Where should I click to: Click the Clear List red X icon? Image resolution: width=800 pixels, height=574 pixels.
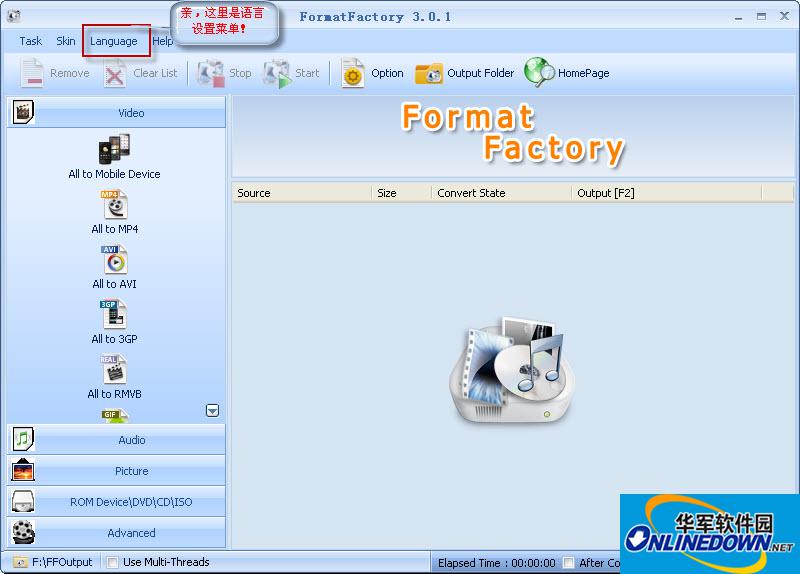pos(115,74)
